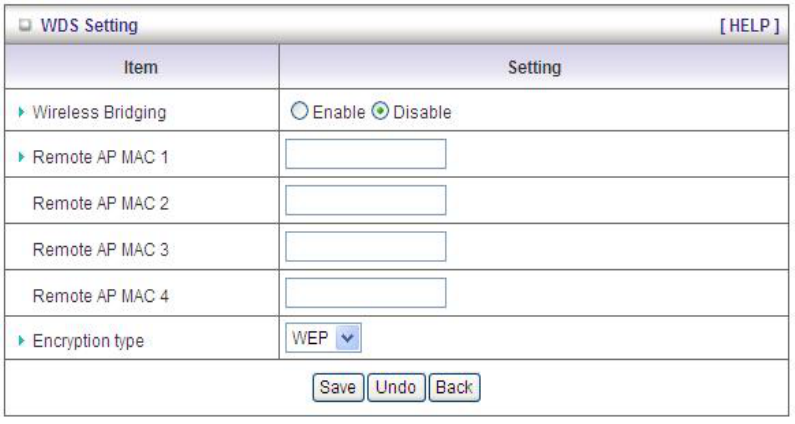
Task: Open the WEP encryption type dropdown
Action: [x=322, y=340]
